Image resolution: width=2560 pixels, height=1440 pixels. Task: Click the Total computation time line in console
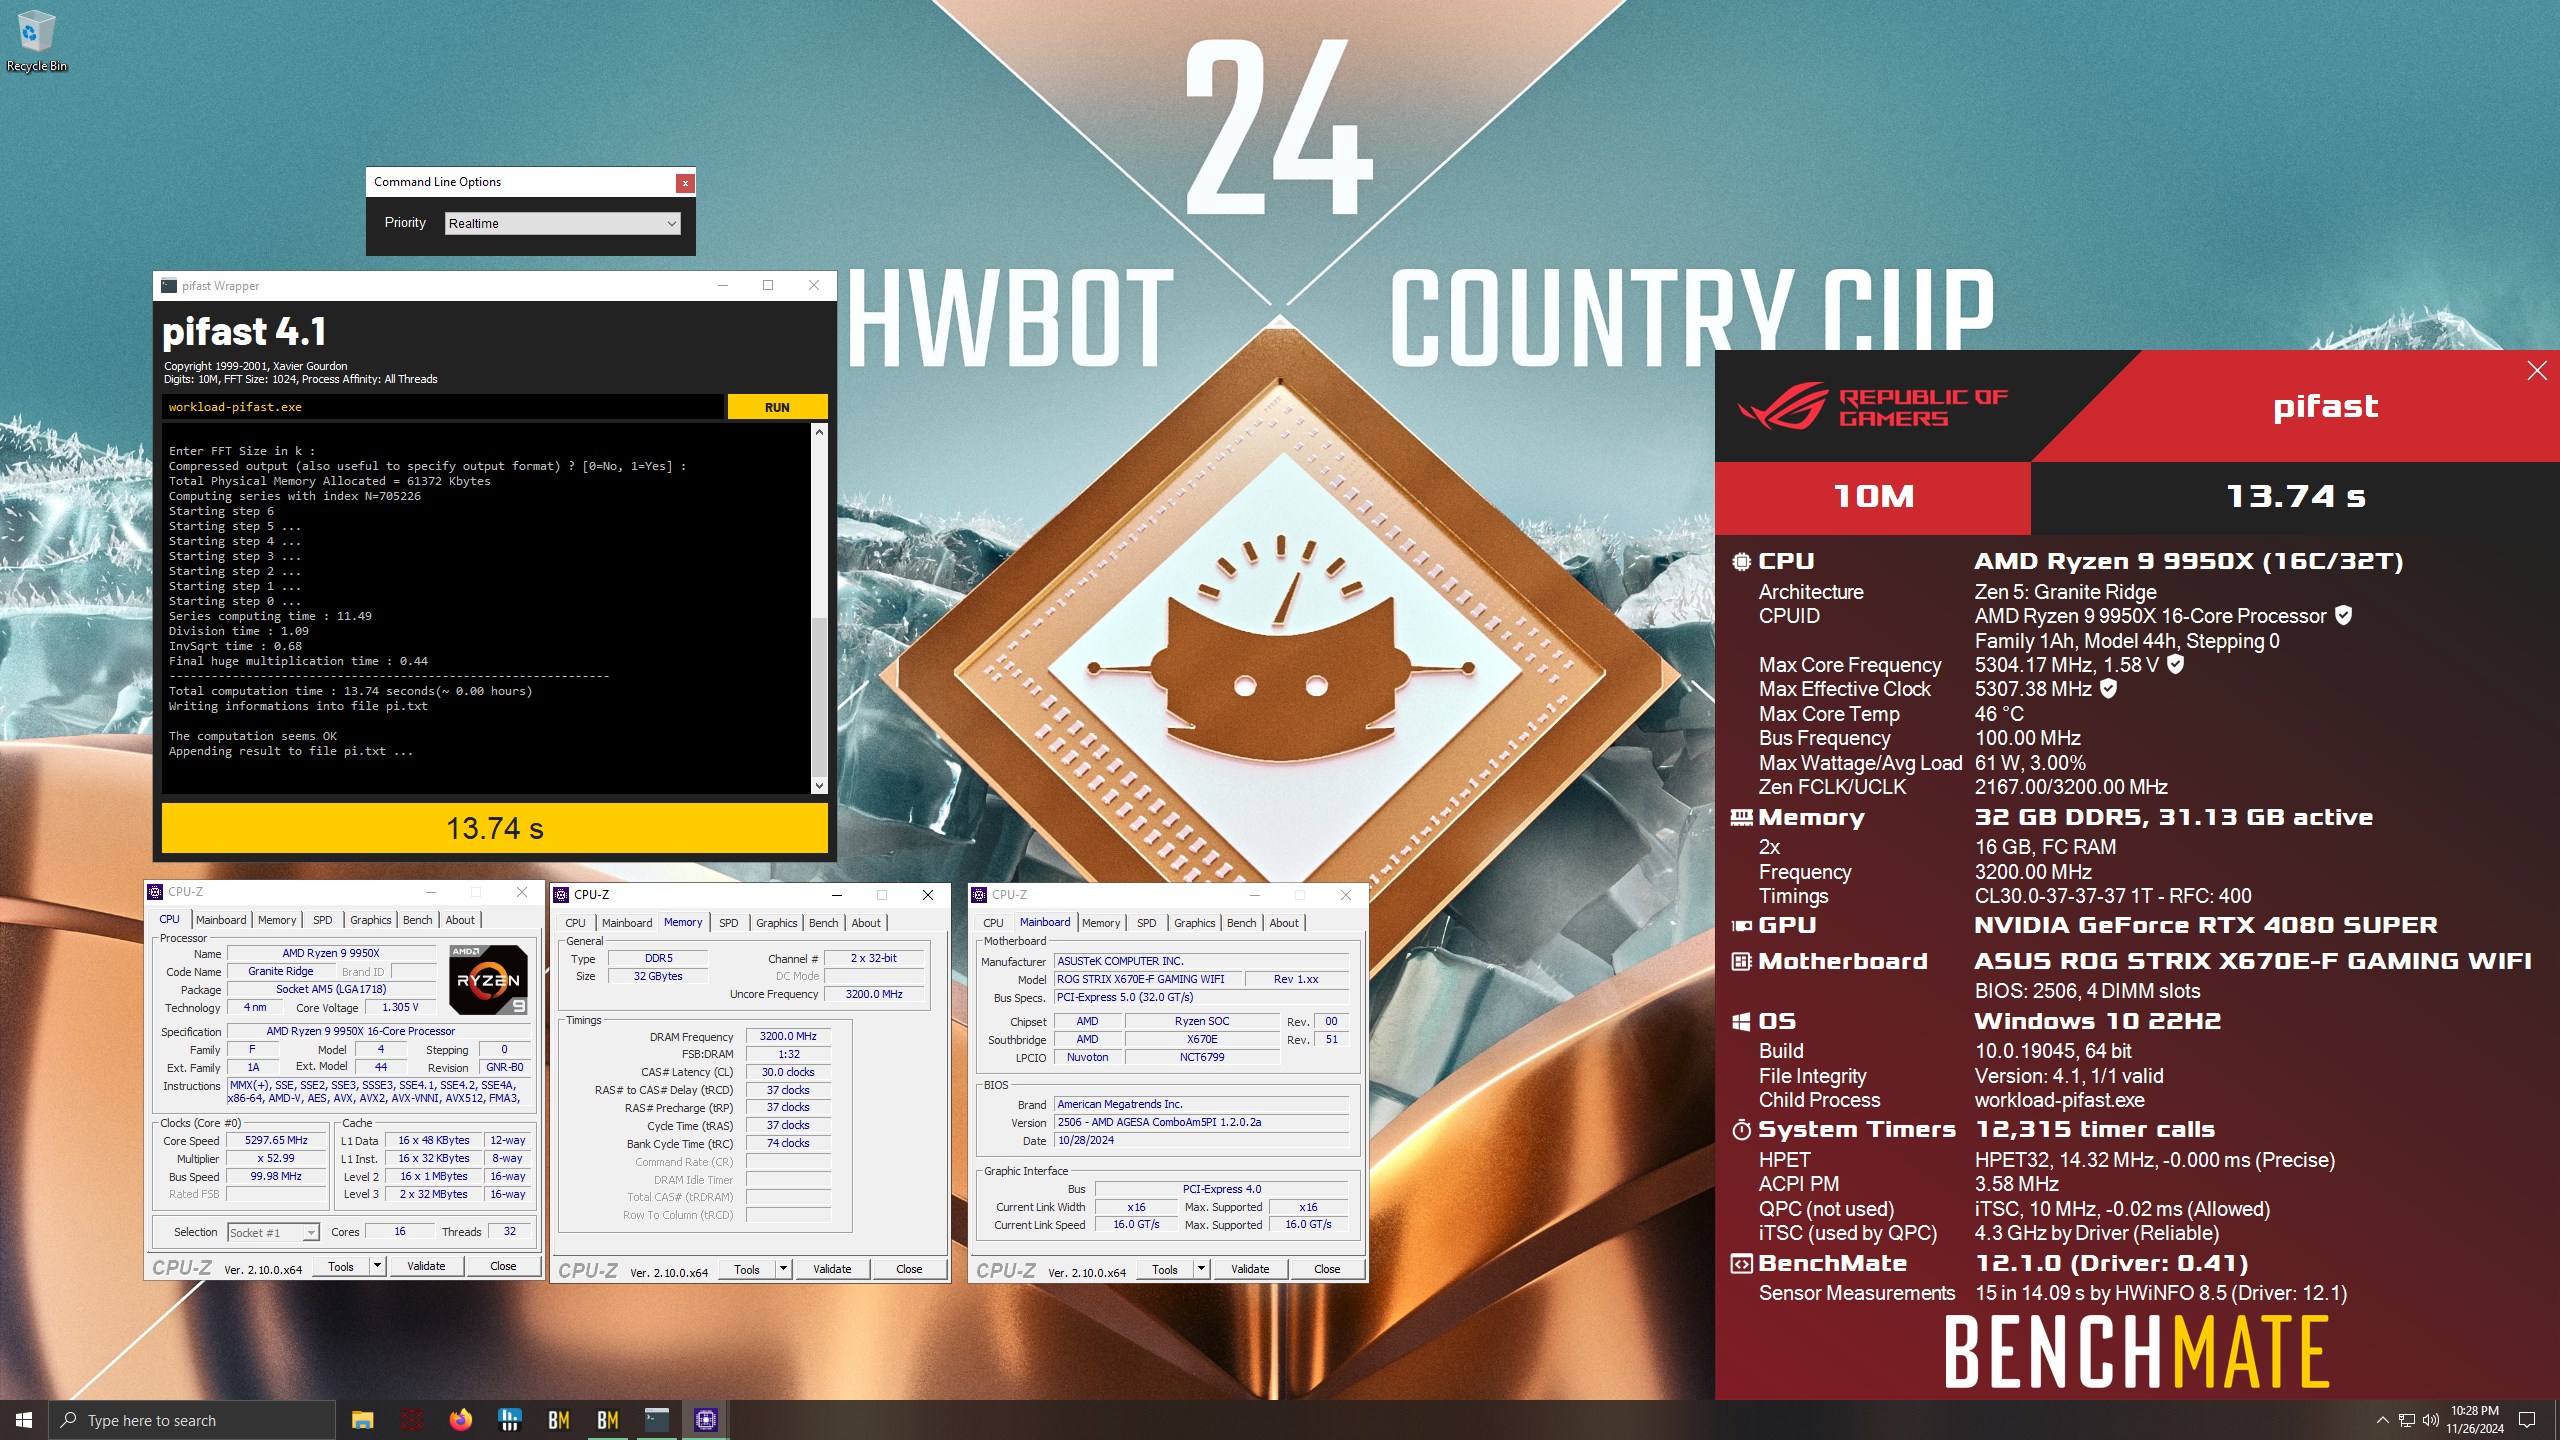351,691
